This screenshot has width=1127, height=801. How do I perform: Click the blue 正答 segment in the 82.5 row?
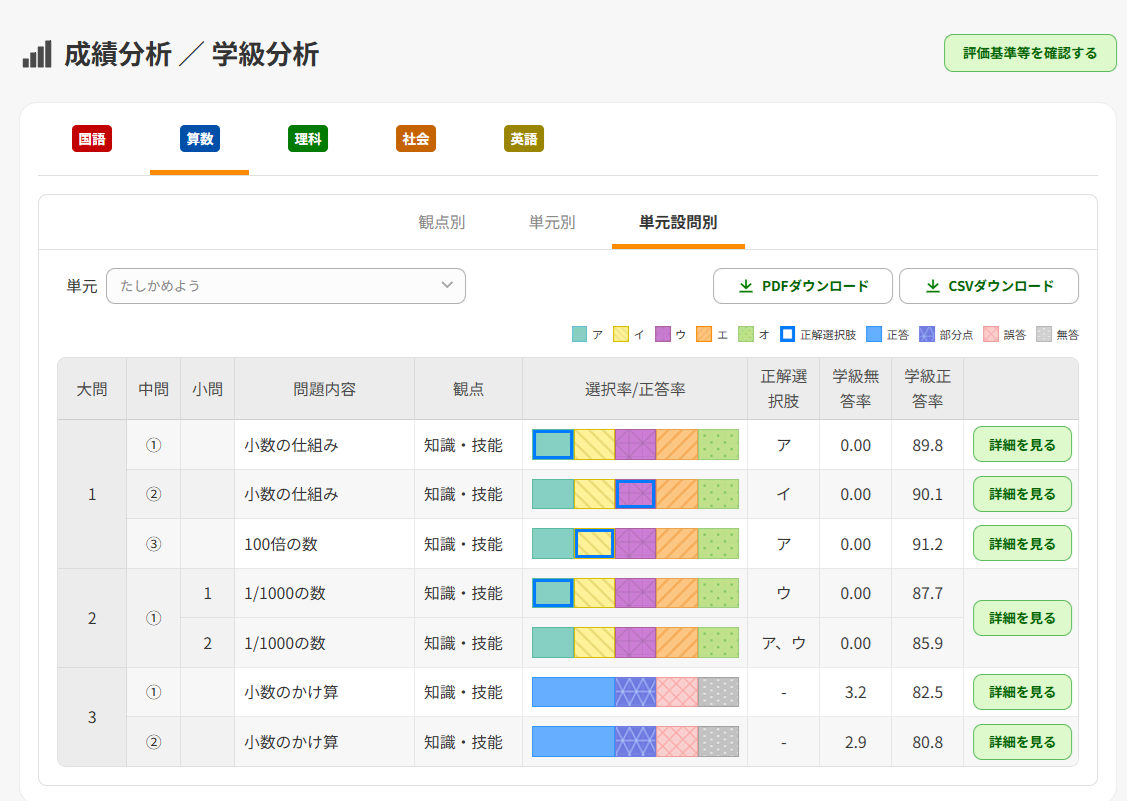(574, 692)
